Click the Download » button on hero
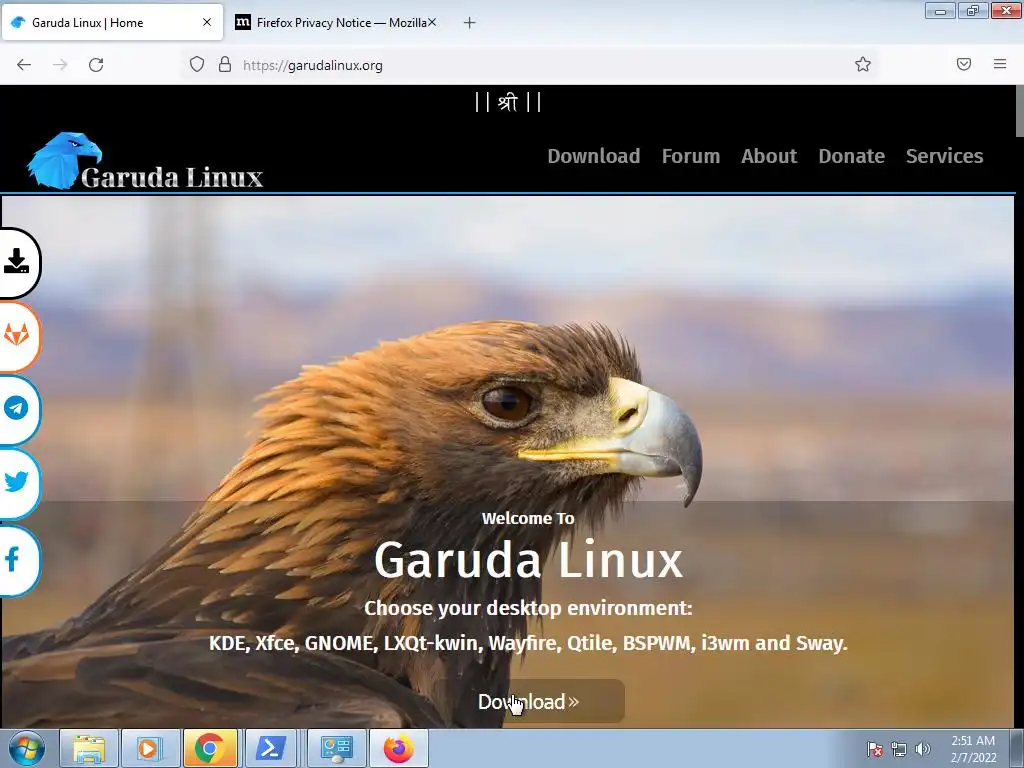This screenshot has width=1024, height=768. click(x=528, y=701)
